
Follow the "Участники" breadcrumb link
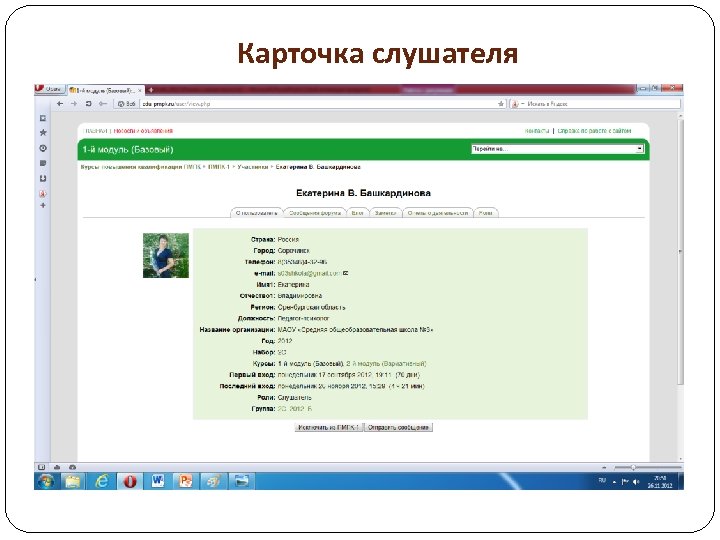click(x=253, y=167)
